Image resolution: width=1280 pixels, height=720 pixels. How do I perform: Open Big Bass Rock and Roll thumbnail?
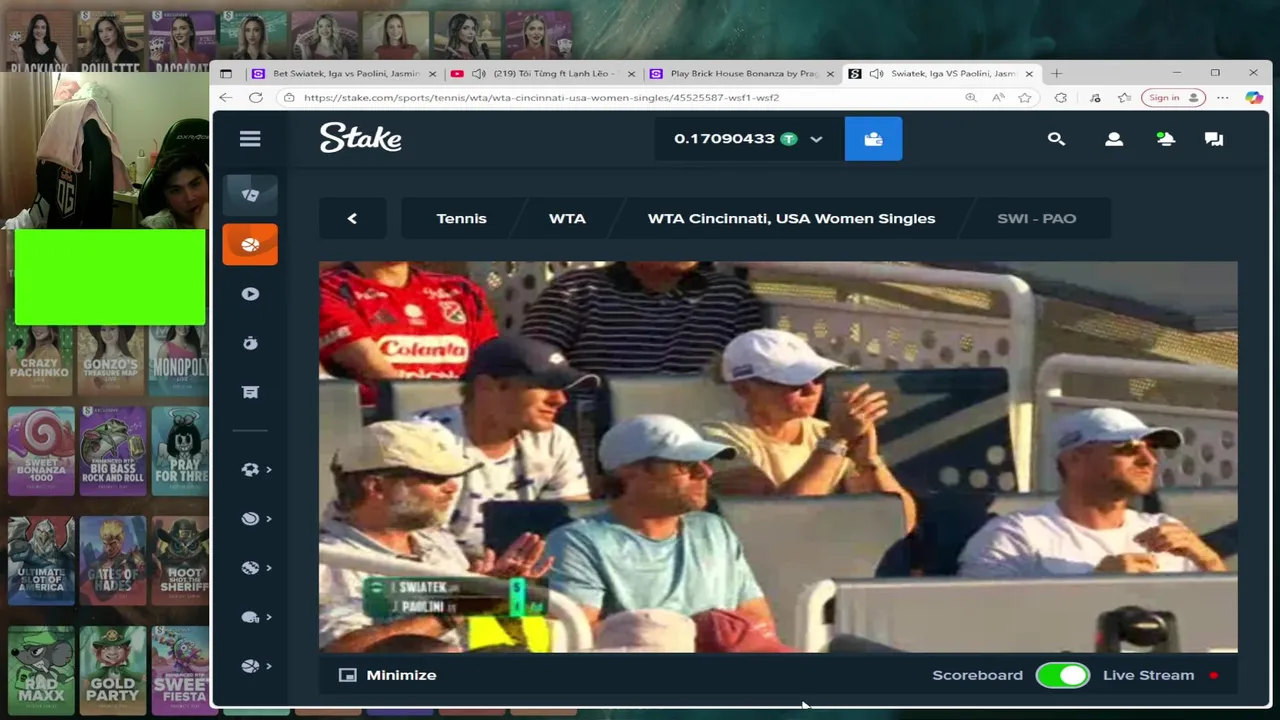(112, 450)
